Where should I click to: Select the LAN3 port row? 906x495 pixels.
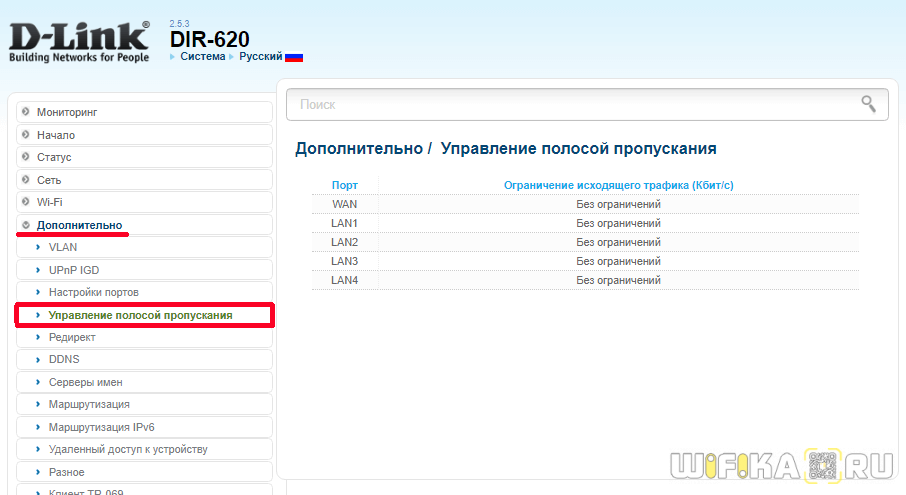click(585, 261)
